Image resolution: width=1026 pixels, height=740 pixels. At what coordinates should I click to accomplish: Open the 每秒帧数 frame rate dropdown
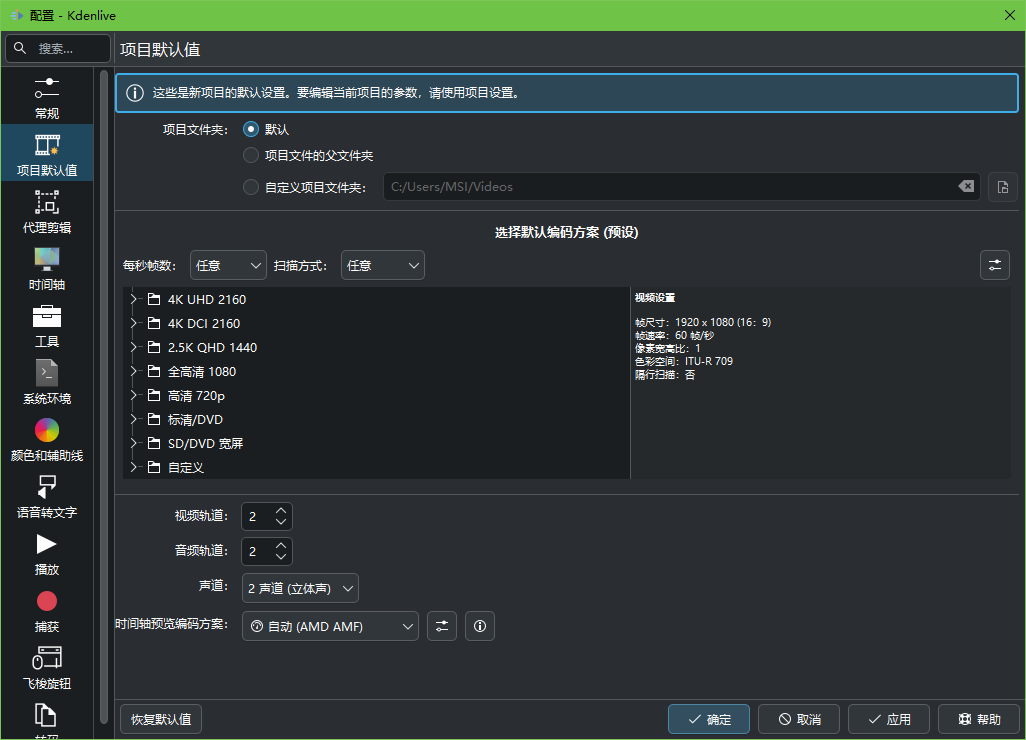click(228, 264)
